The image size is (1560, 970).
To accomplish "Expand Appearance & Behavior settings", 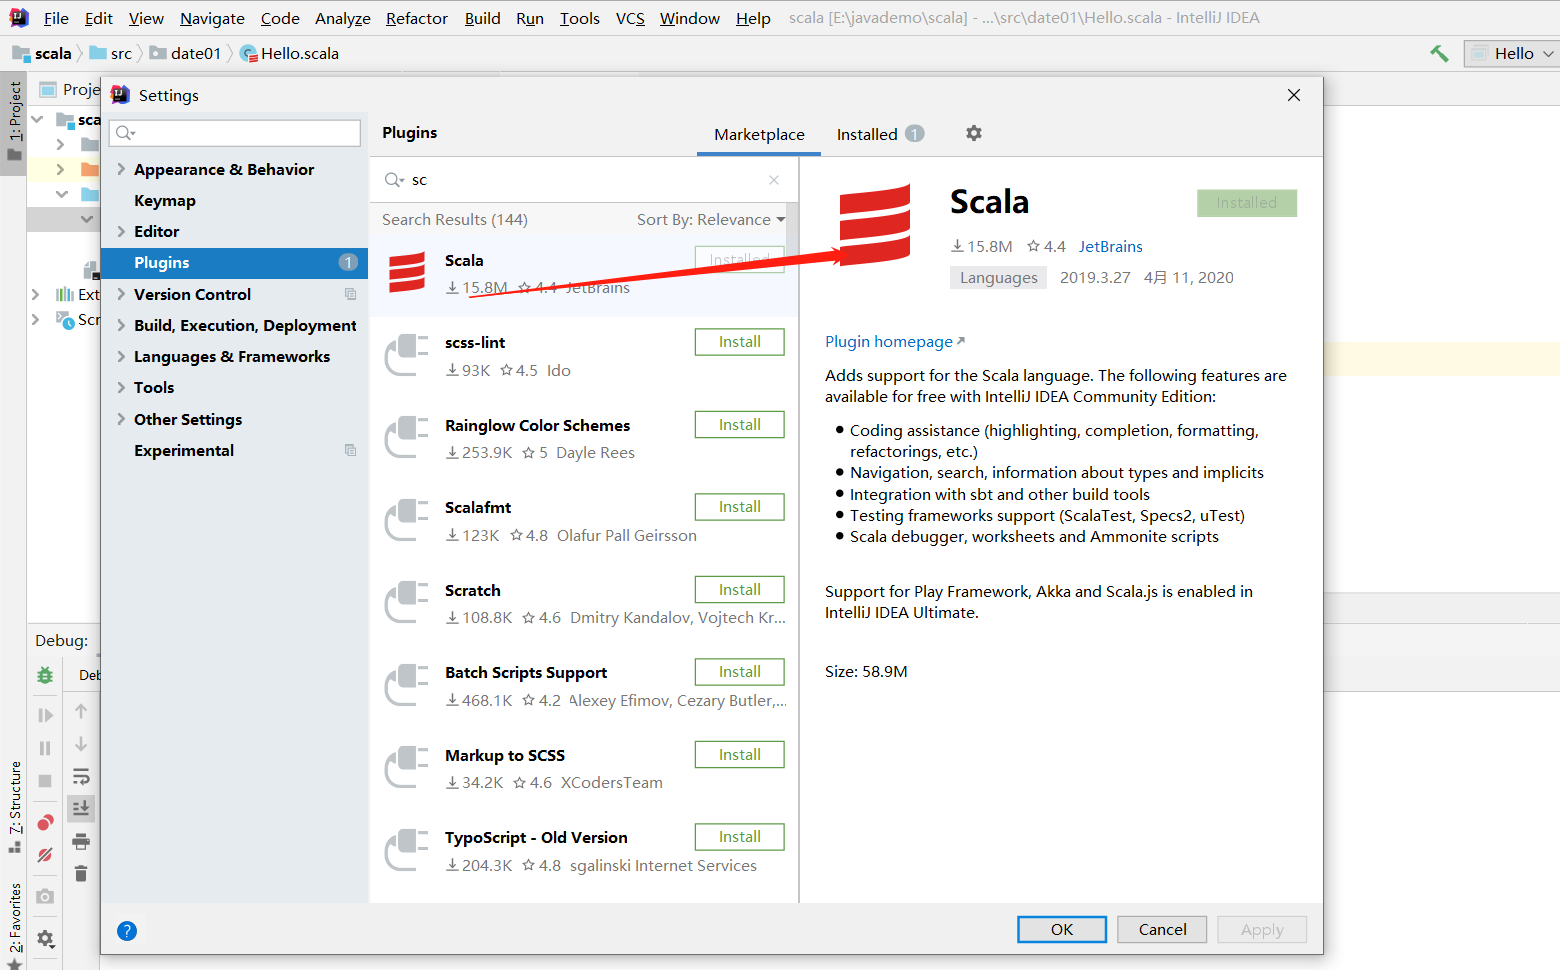I will pos(121,169).
